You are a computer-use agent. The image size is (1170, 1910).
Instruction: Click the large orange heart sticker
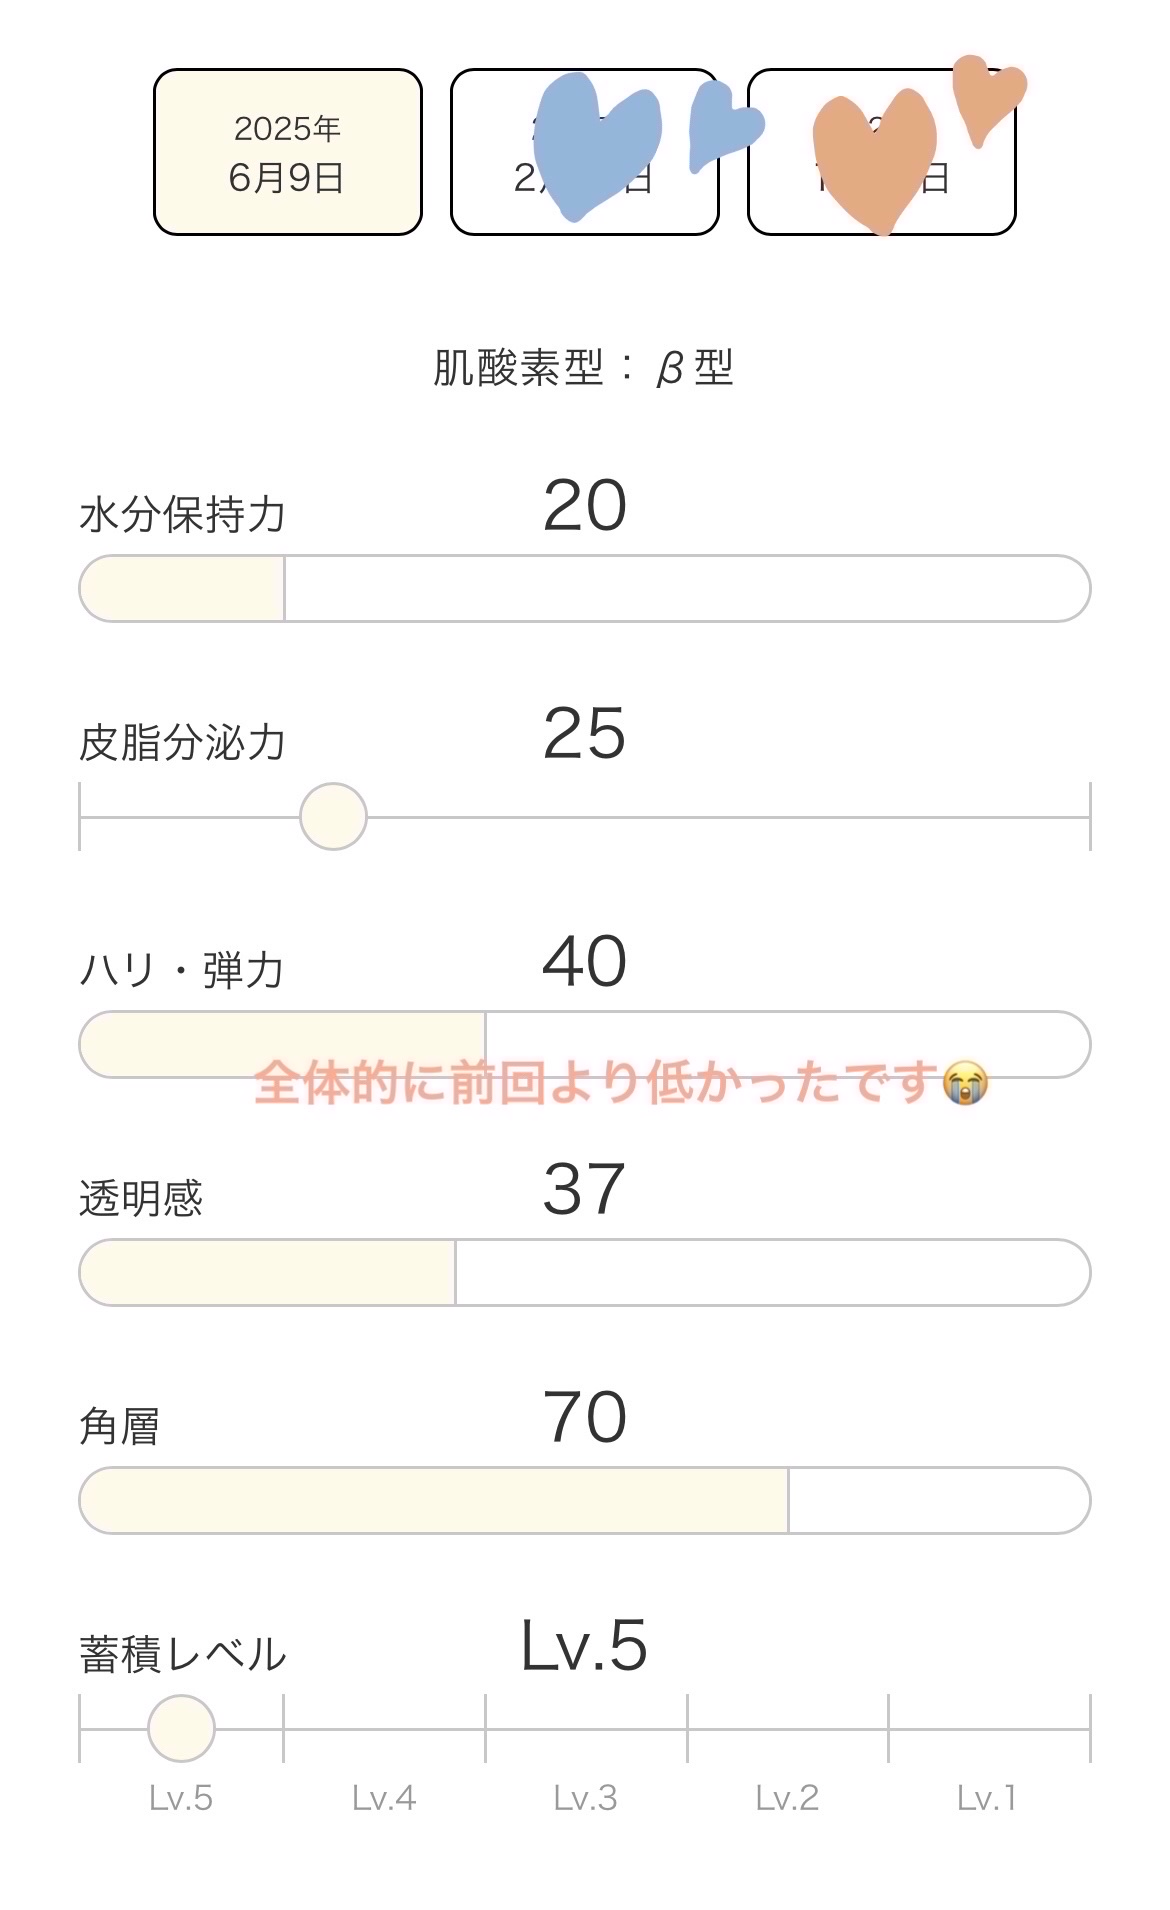(x=875, y=160)
